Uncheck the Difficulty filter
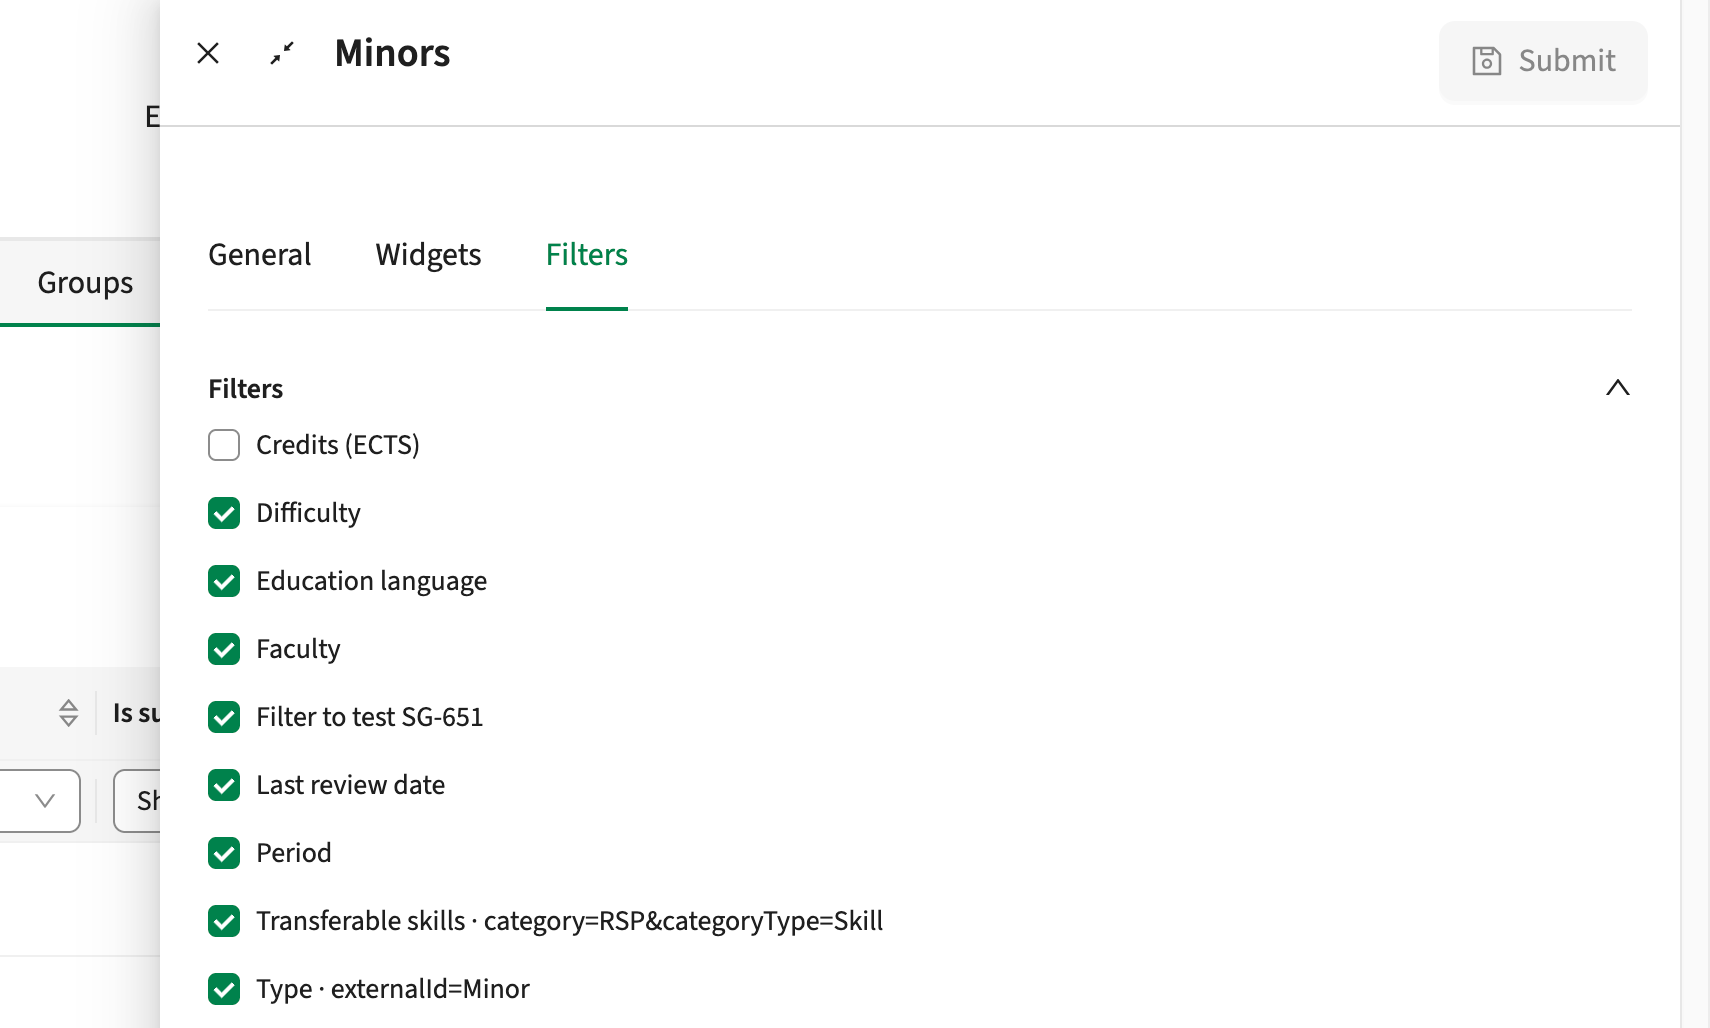Image resolution: width=1710 pixels, height=1028 pixels. pos(224,513)
